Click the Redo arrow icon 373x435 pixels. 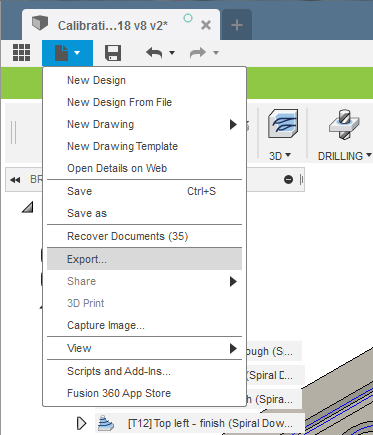tap(198, 53)
